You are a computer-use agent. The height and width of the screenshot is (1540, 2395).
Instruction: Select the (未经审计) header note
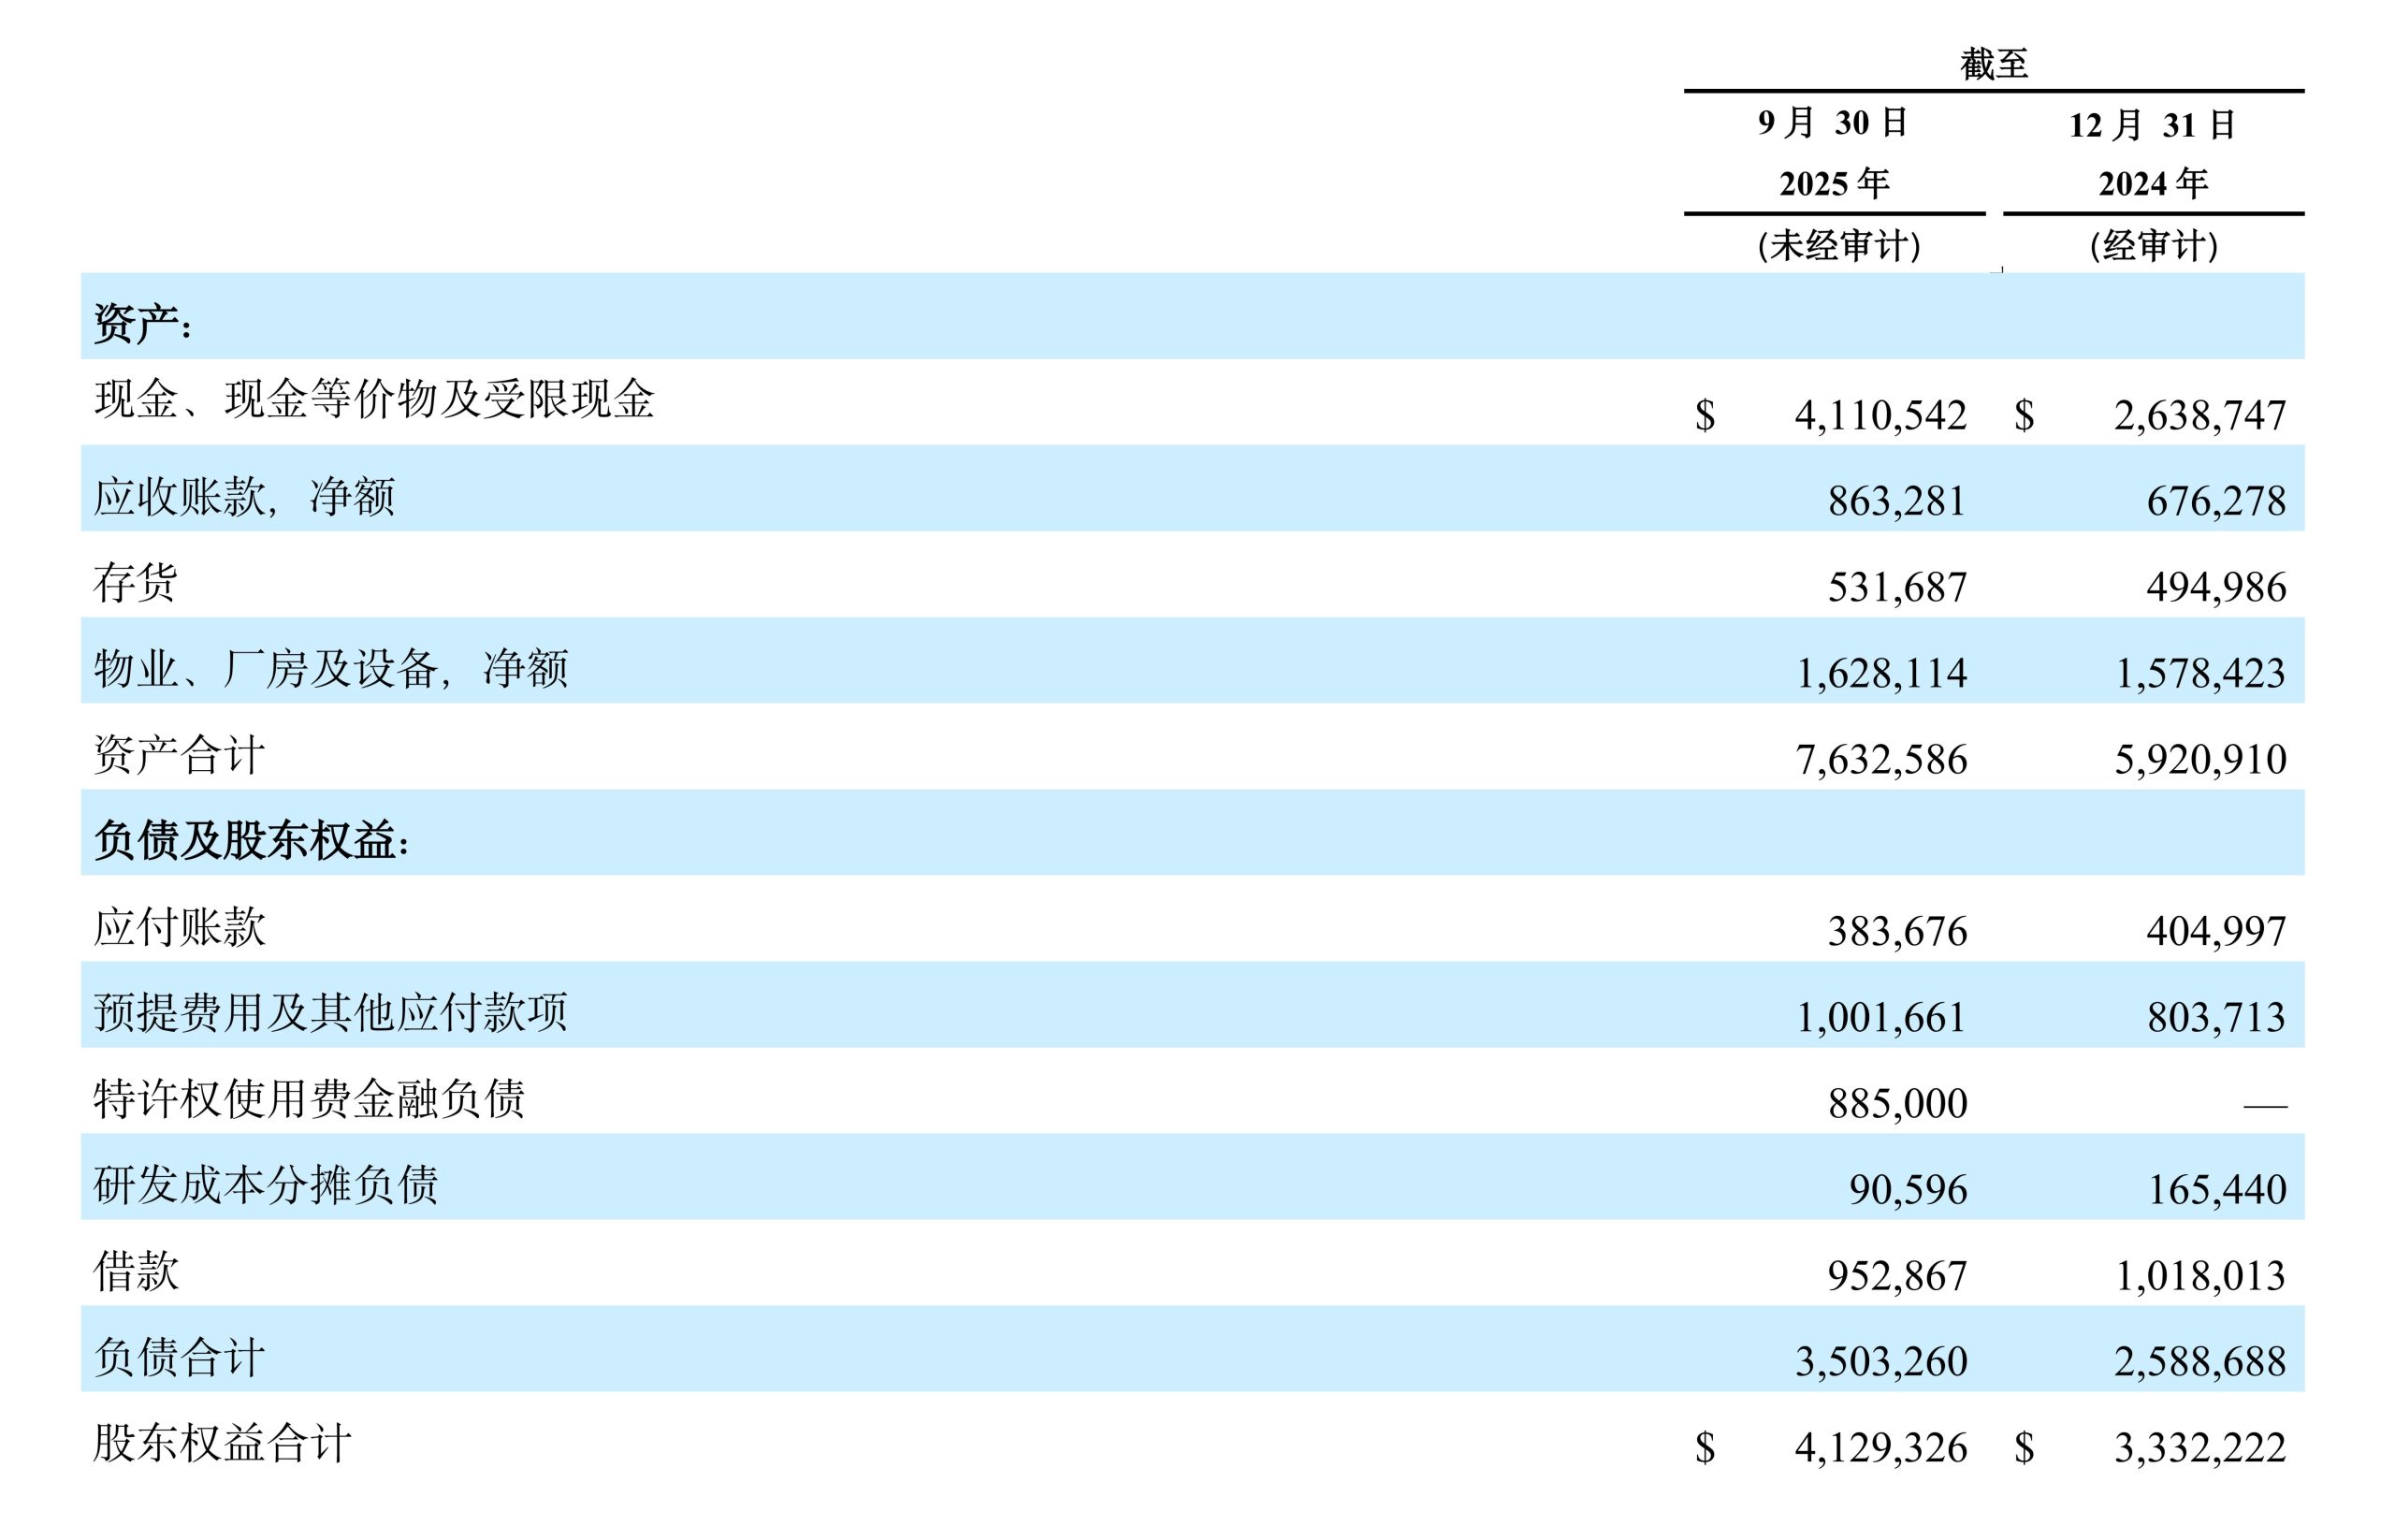pos(1838,245)
